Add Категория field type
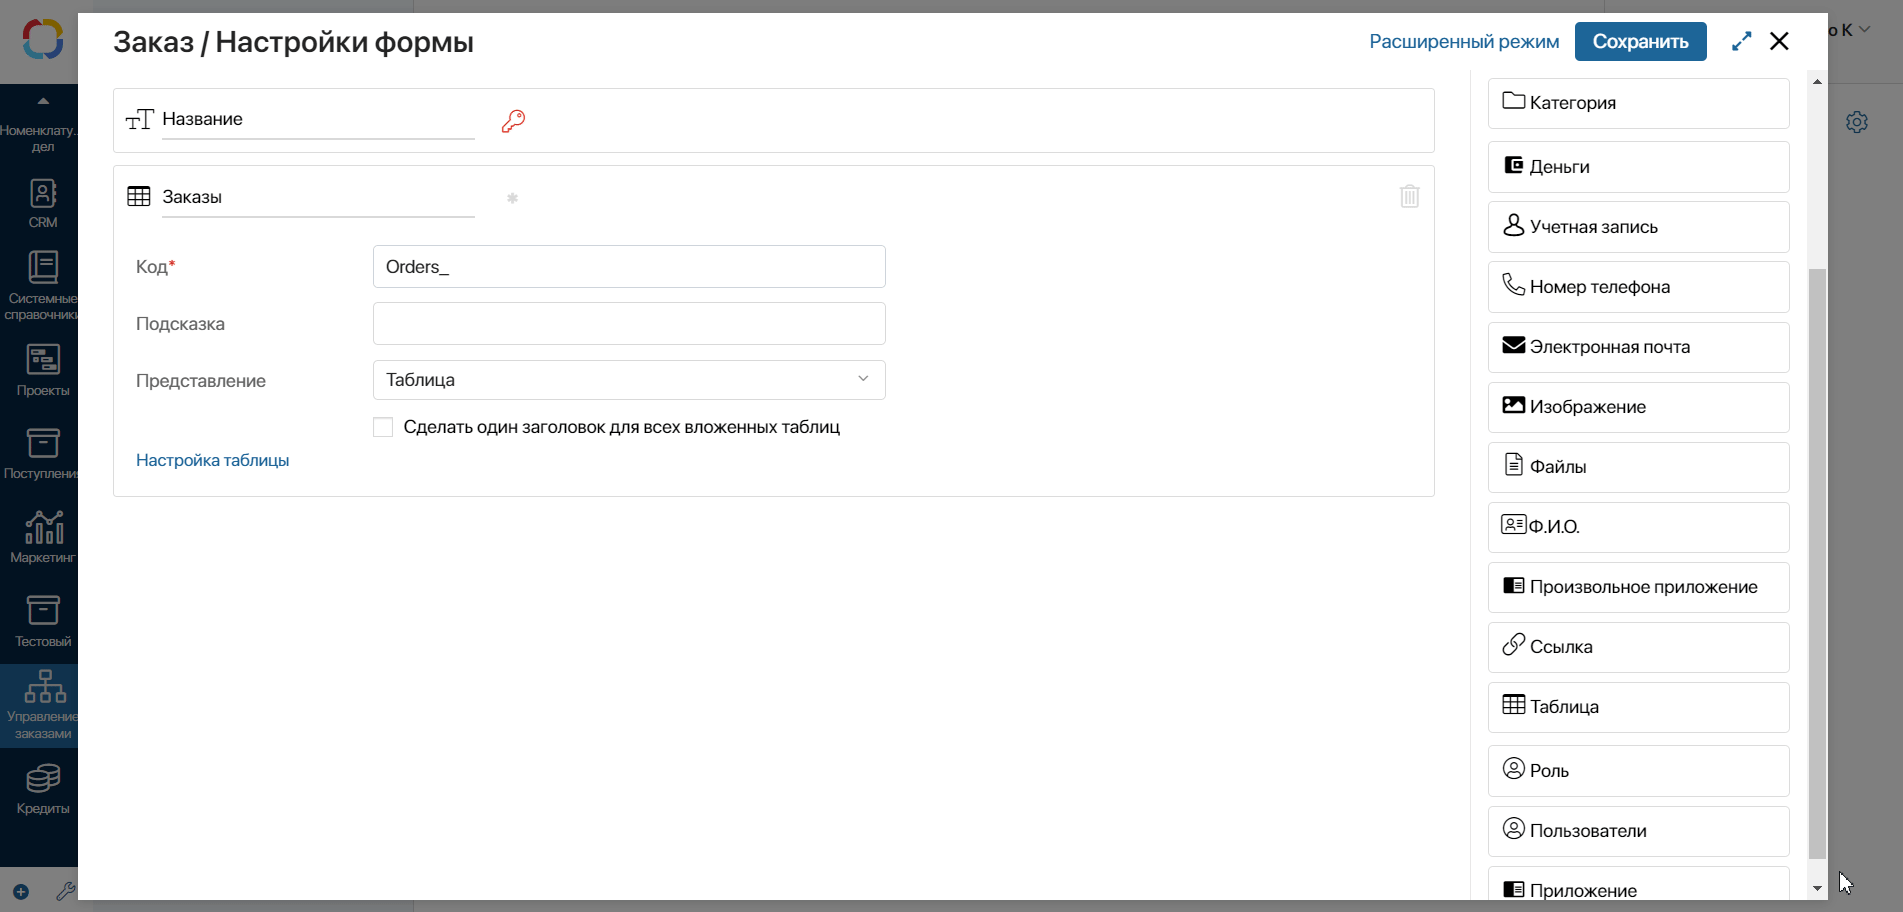The image size is (1903, 912). (x=1638, y=103)
